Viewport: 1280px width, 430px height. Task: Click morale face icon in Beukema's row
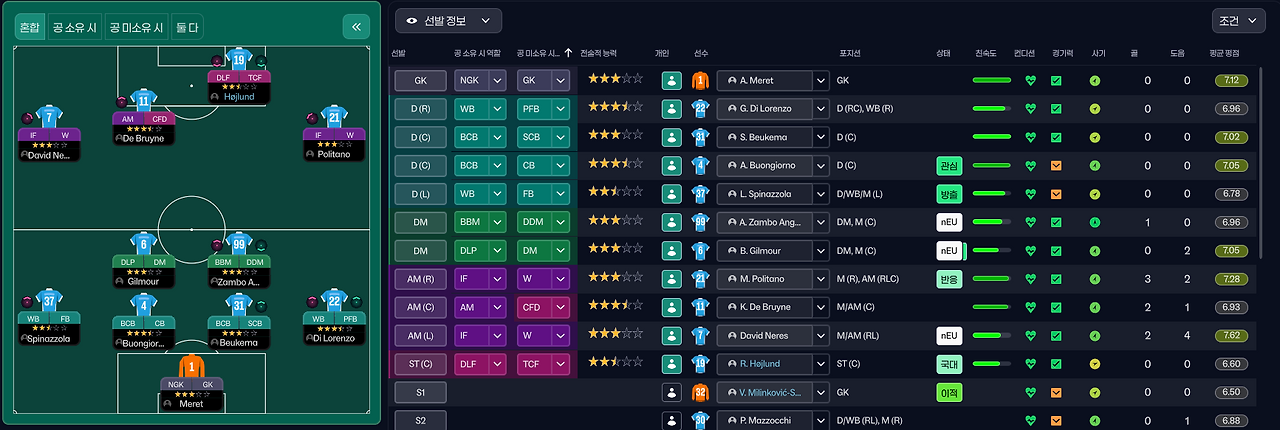(x=1095, y=137)
